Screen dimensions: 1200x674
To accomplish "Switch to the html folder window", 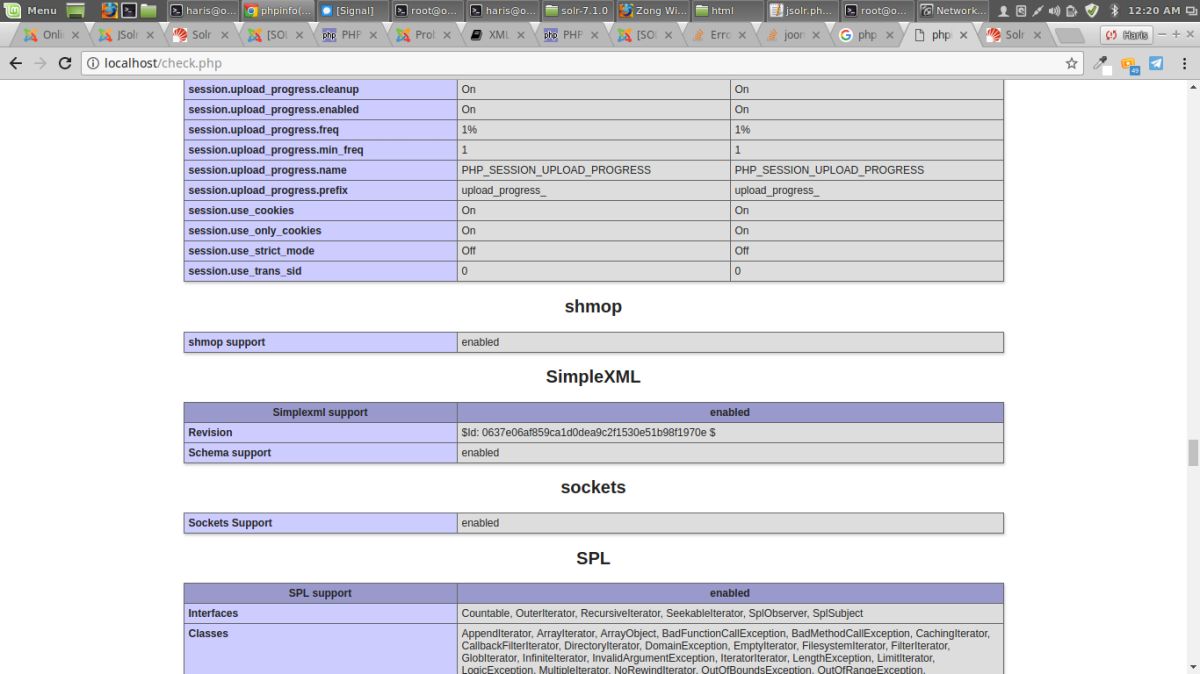I will (x=727, y=10).
